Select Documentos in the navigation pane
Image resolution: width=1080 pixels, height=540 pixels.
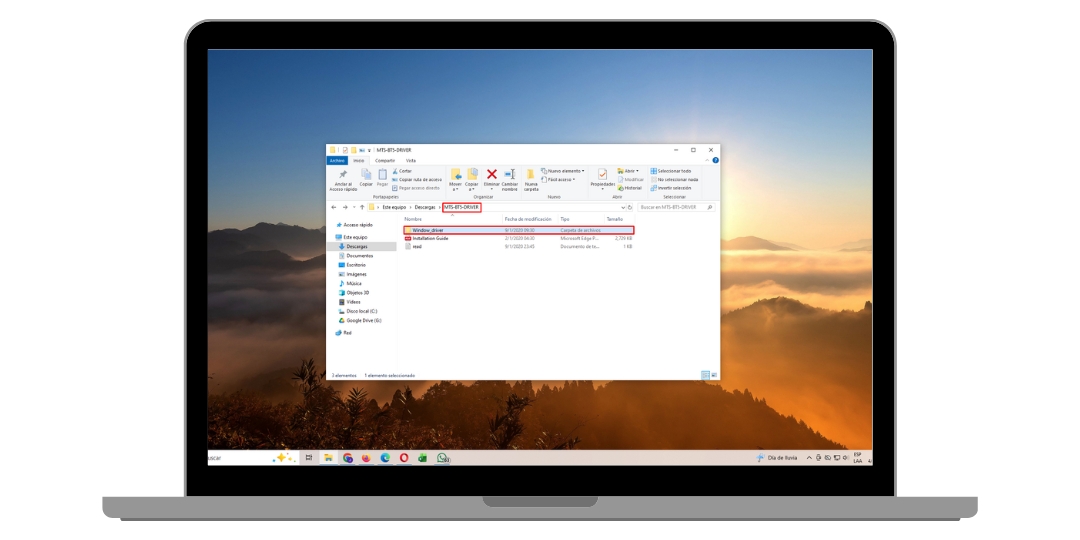[x=359, y=255]
